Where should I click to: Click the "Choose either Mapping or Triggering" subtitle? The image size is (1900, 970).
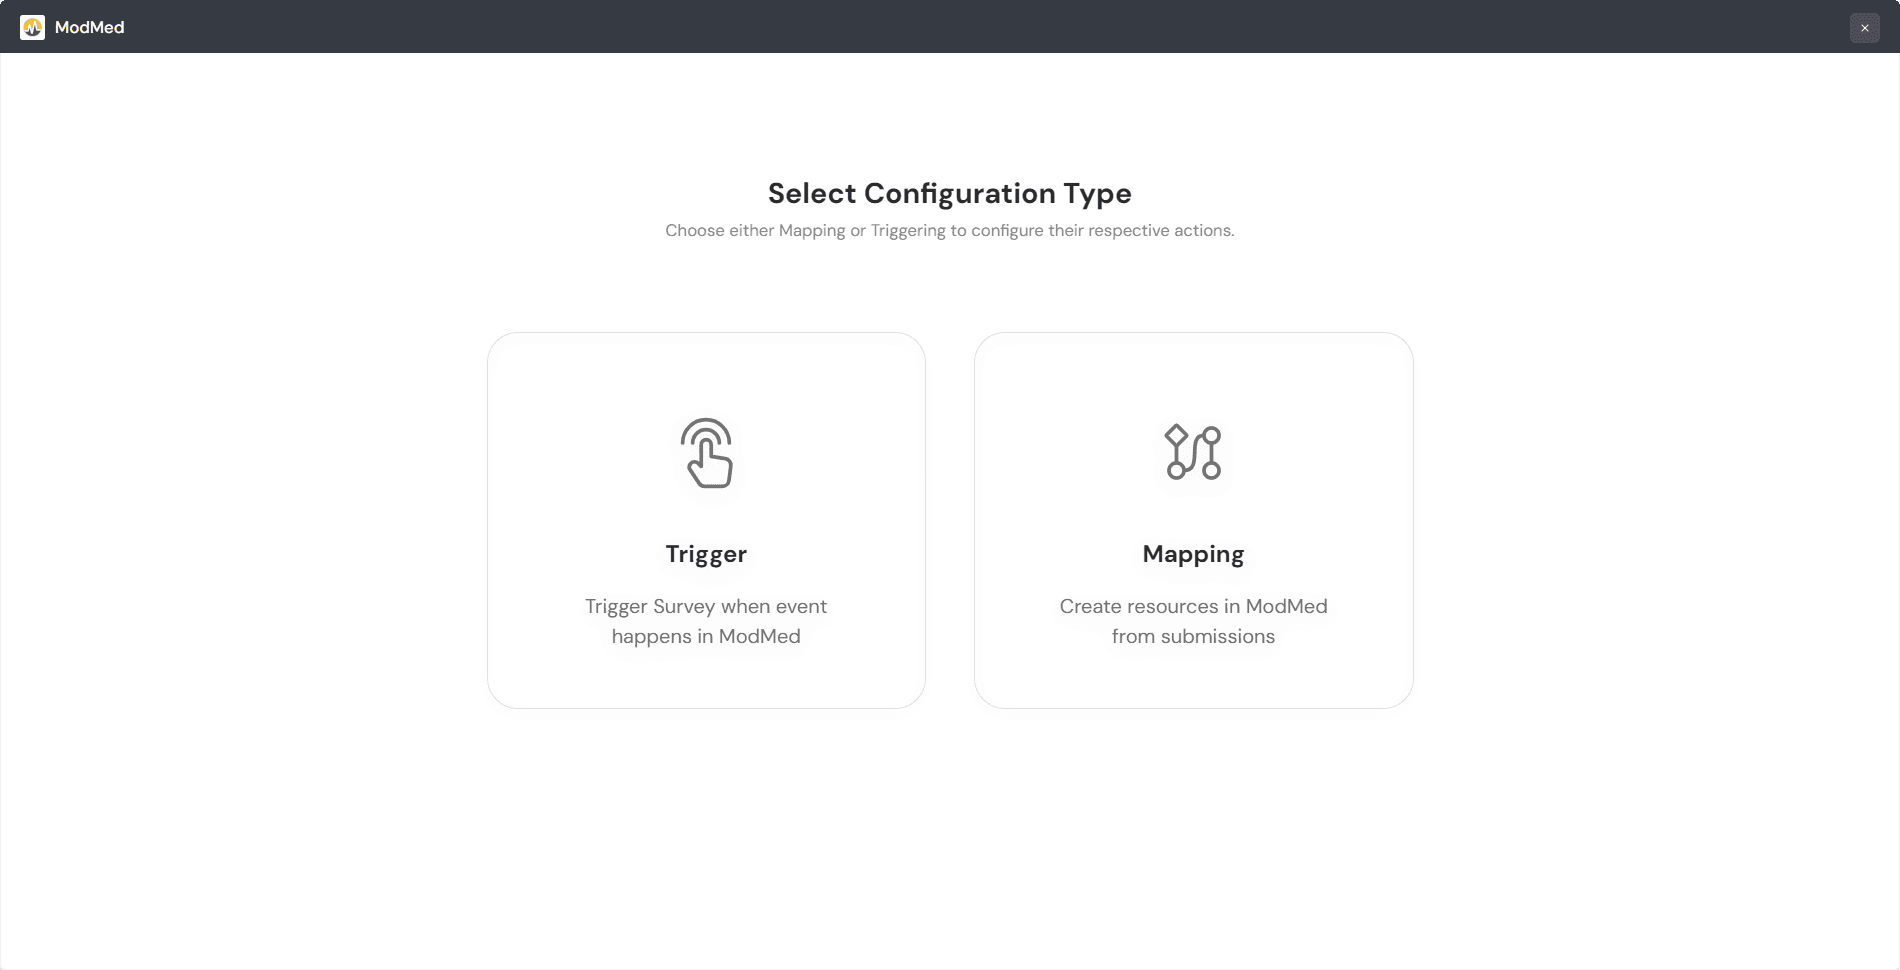949,230
